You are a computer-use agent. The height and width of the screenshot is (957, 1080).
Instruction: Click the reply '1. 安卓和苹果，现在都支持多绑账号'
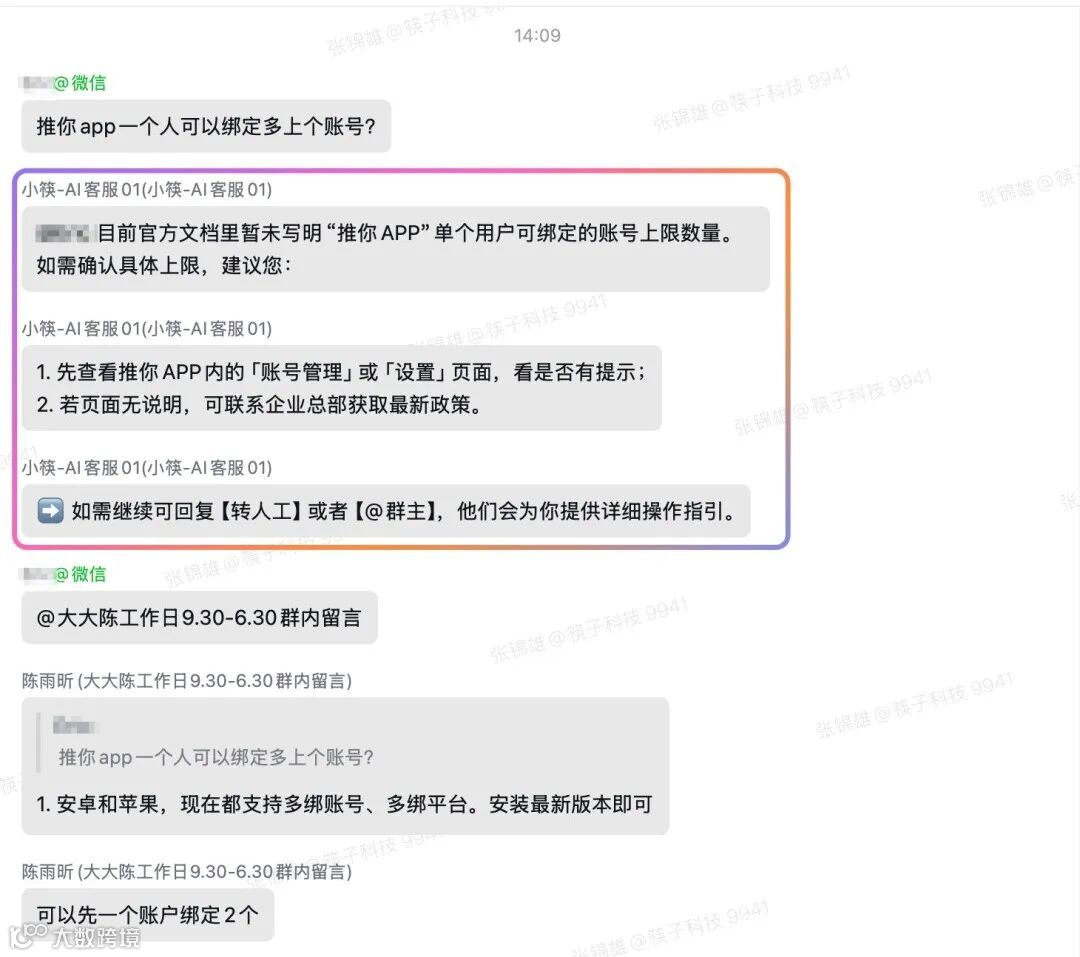click(344, 804)
